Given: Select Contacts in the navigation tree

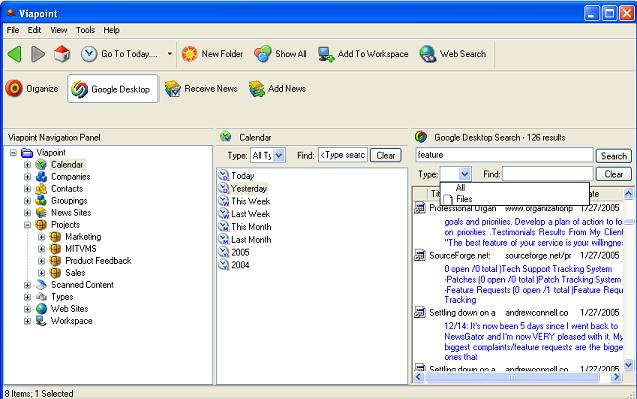Looking at the screenshot, I should (67, 189).
